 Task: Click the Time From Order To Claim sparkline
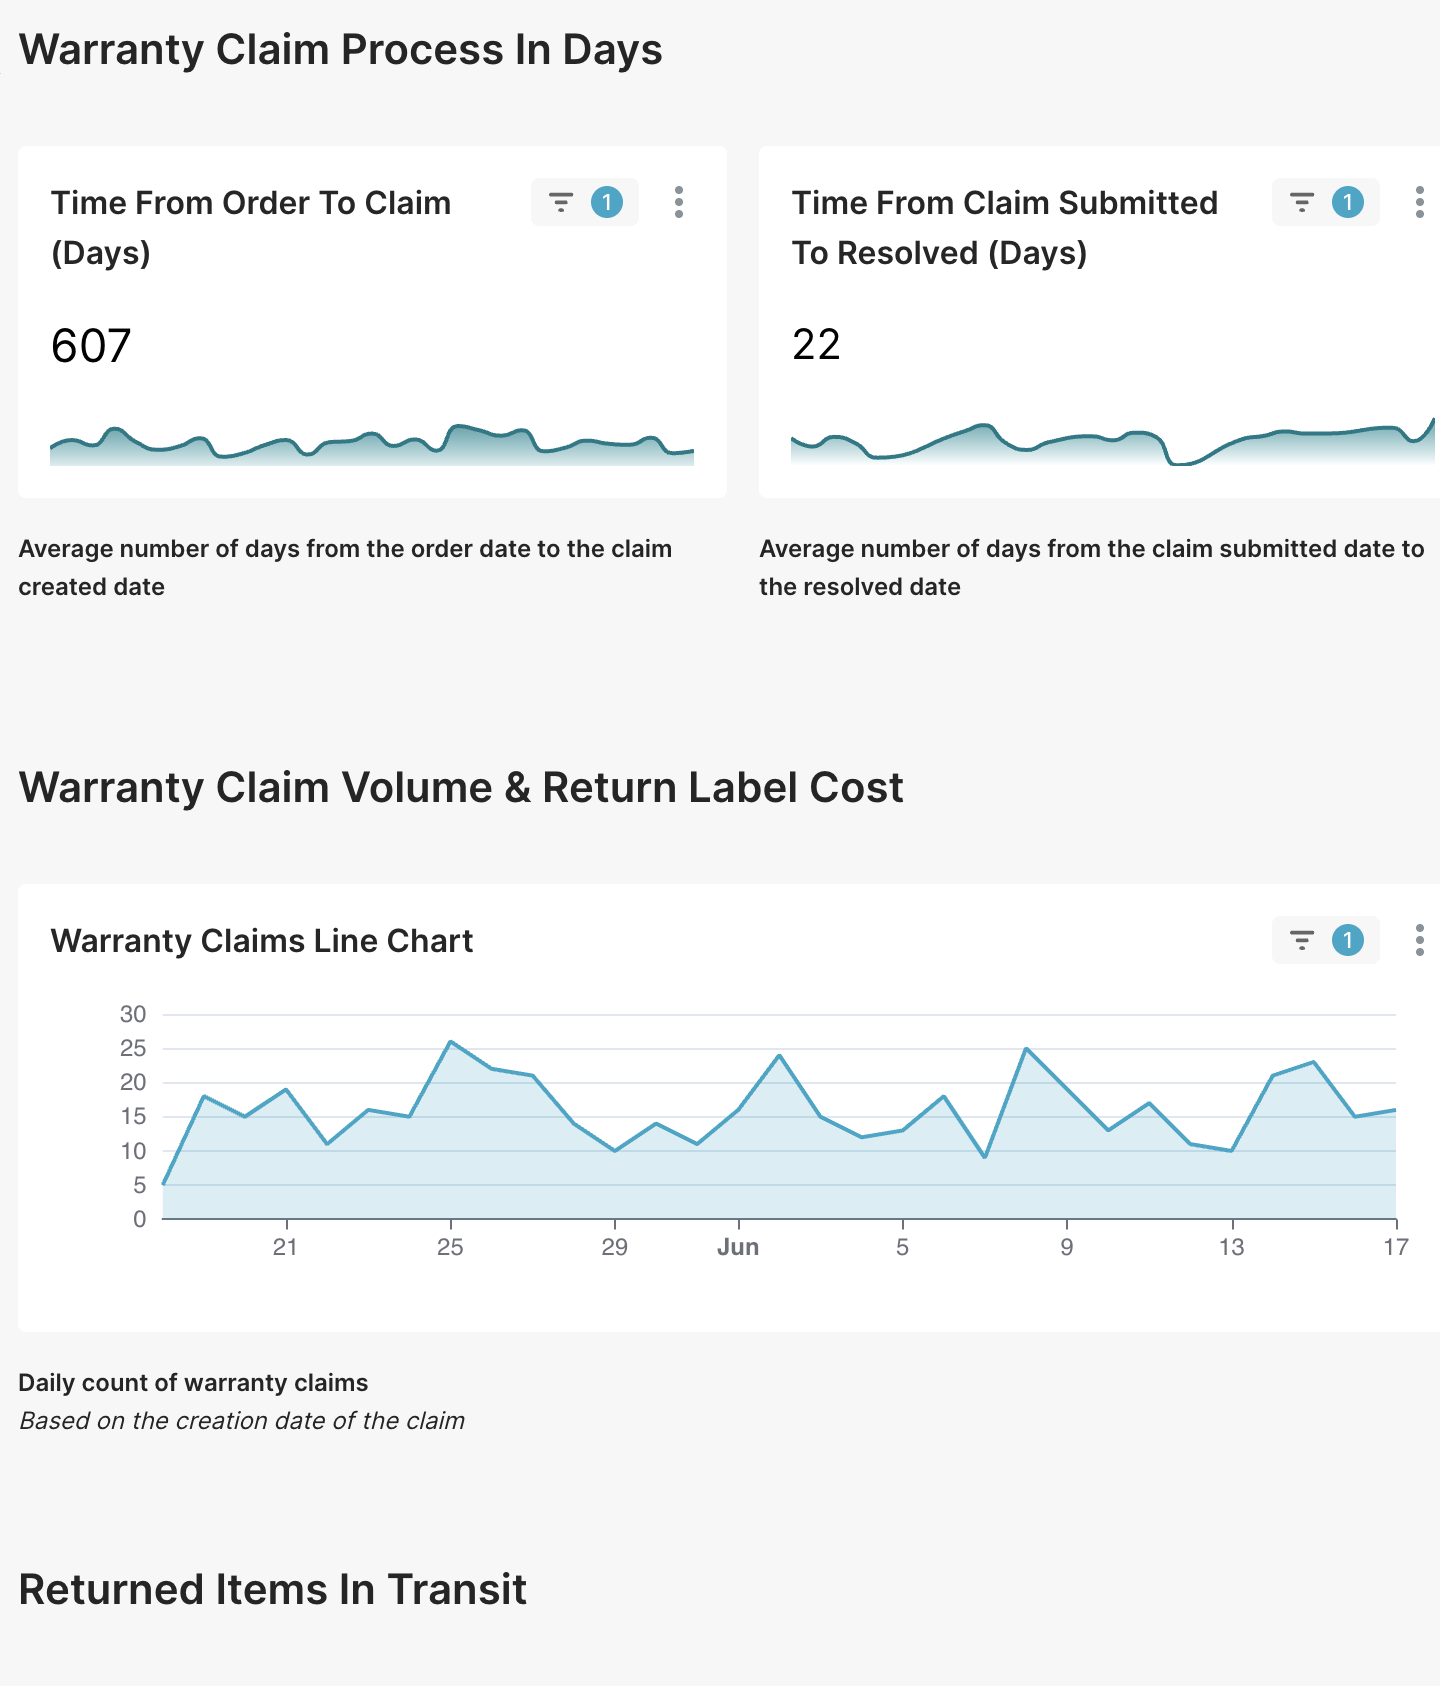coord(372,445)
